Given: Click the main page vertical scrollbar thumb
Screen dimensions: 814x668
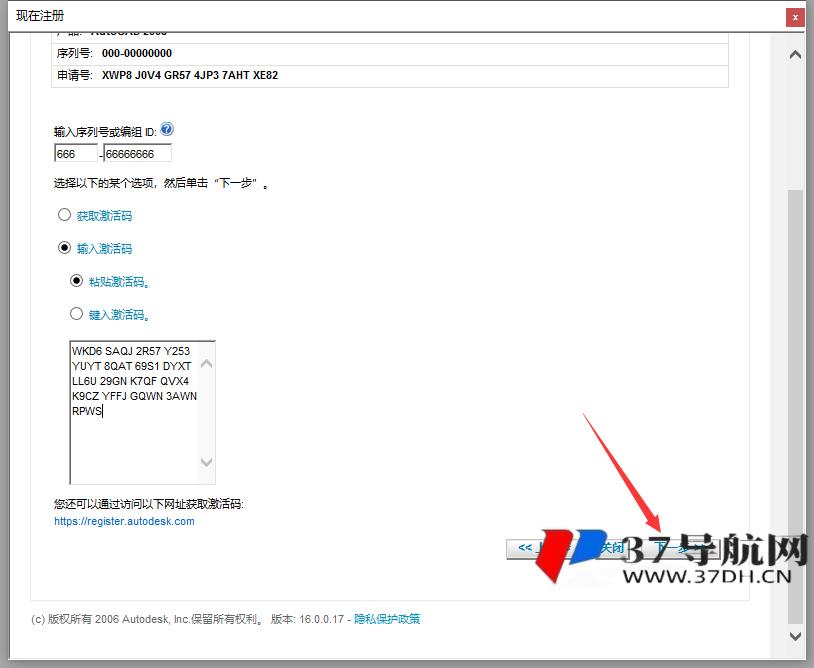Looking at the screenshot, I should [795, 400].
